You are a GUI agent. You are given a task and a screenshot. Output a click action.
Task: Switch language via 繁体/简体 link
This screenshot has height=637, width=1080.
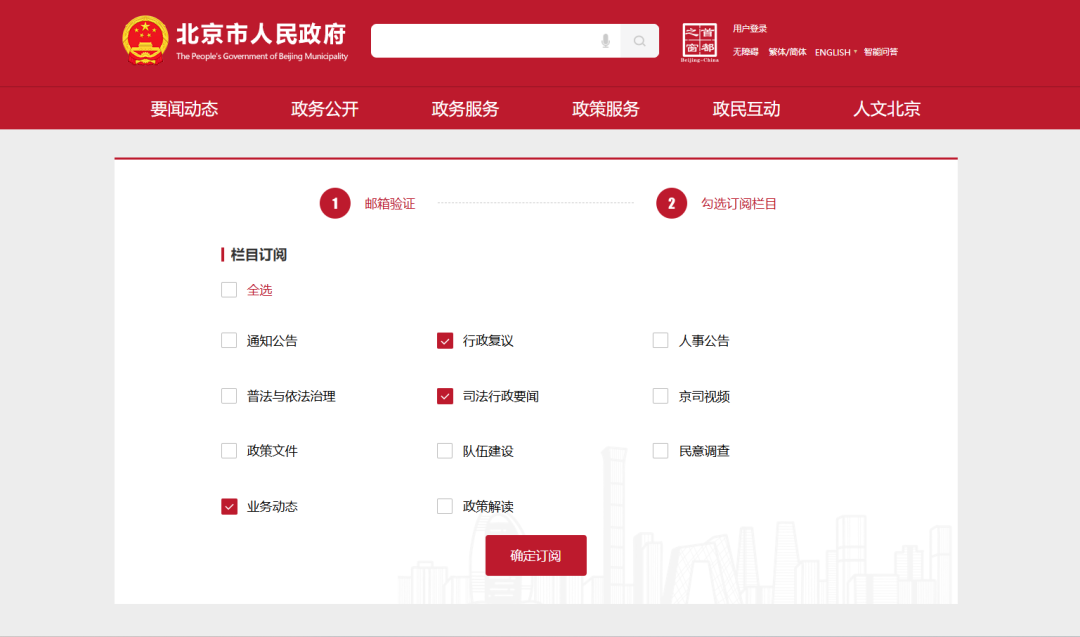(787, 52)
